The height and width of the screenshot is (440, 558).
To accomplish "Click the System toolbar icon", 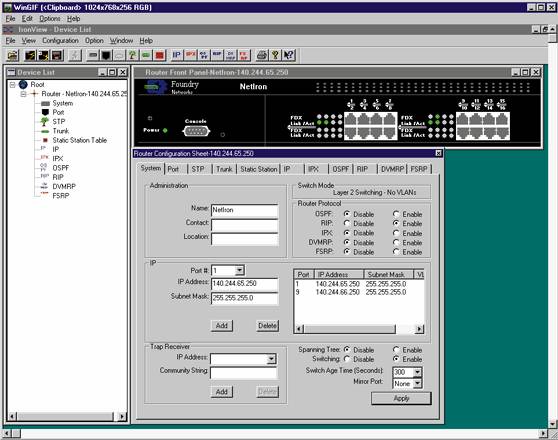I will point(93,55).
